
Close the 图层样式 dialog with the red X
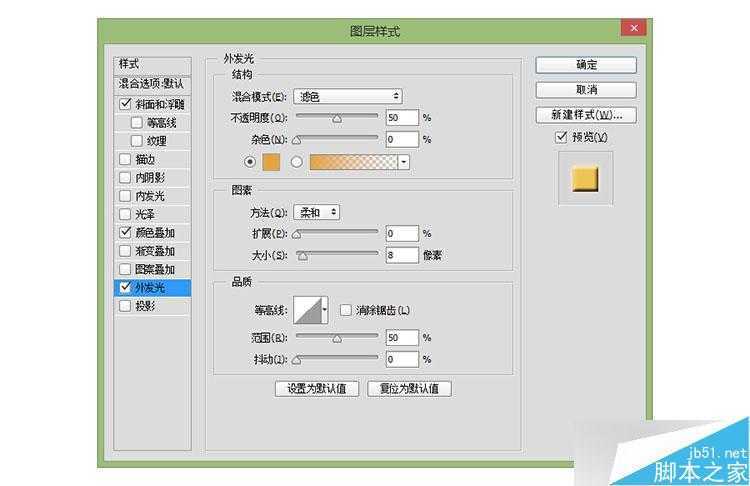pyautogui.click(x=634, y=28)
